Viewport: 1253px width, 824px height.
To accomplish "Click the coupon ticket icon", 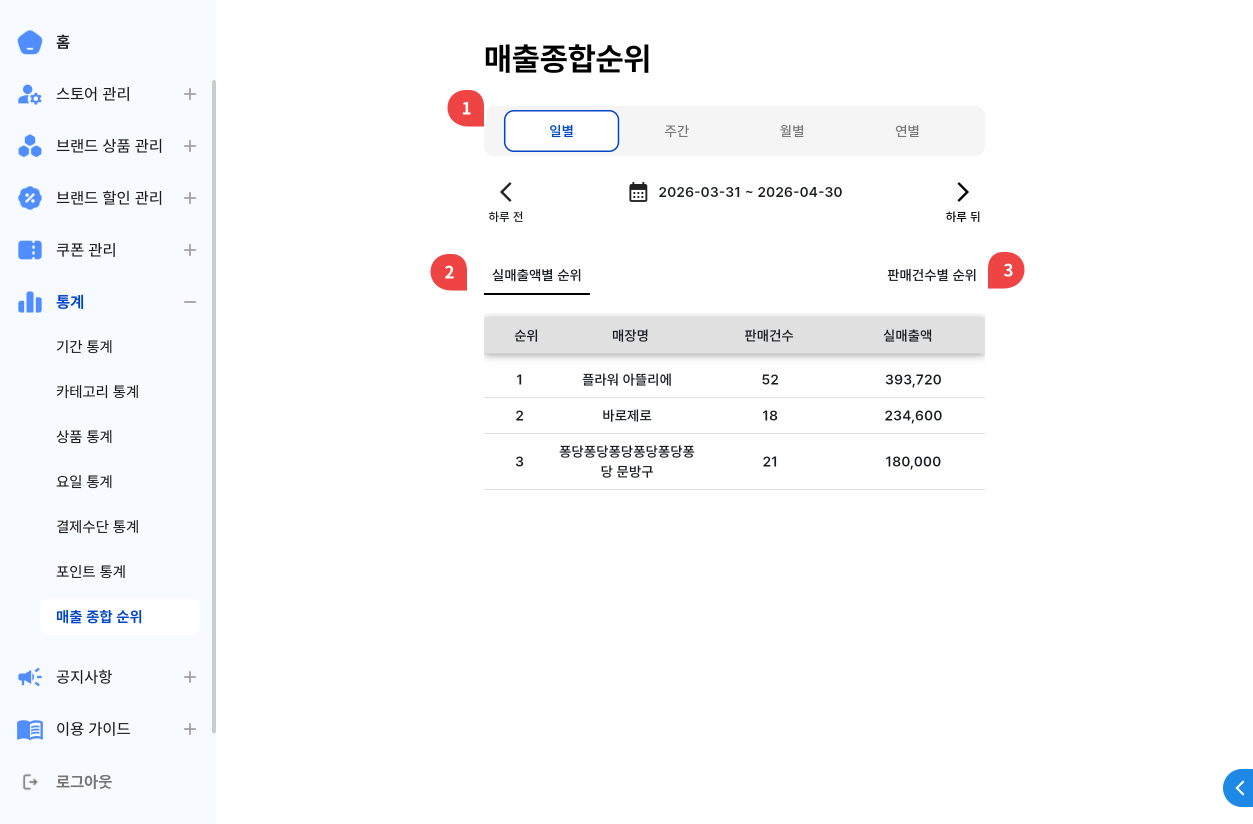I will (30, 250).
